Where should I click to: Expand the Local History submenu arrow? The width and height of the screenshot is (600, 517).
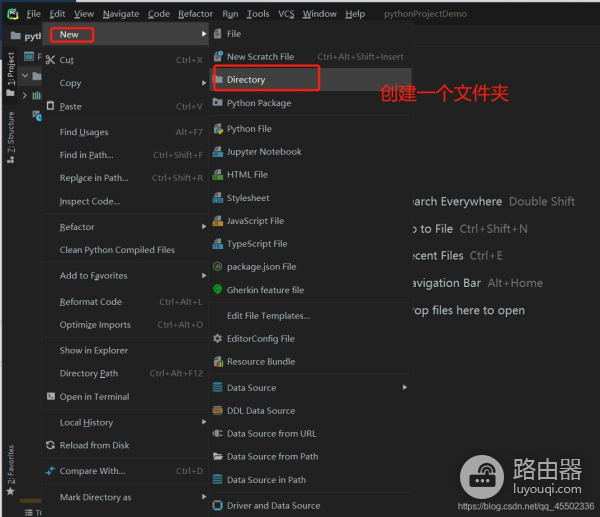[x=204, y=422]
